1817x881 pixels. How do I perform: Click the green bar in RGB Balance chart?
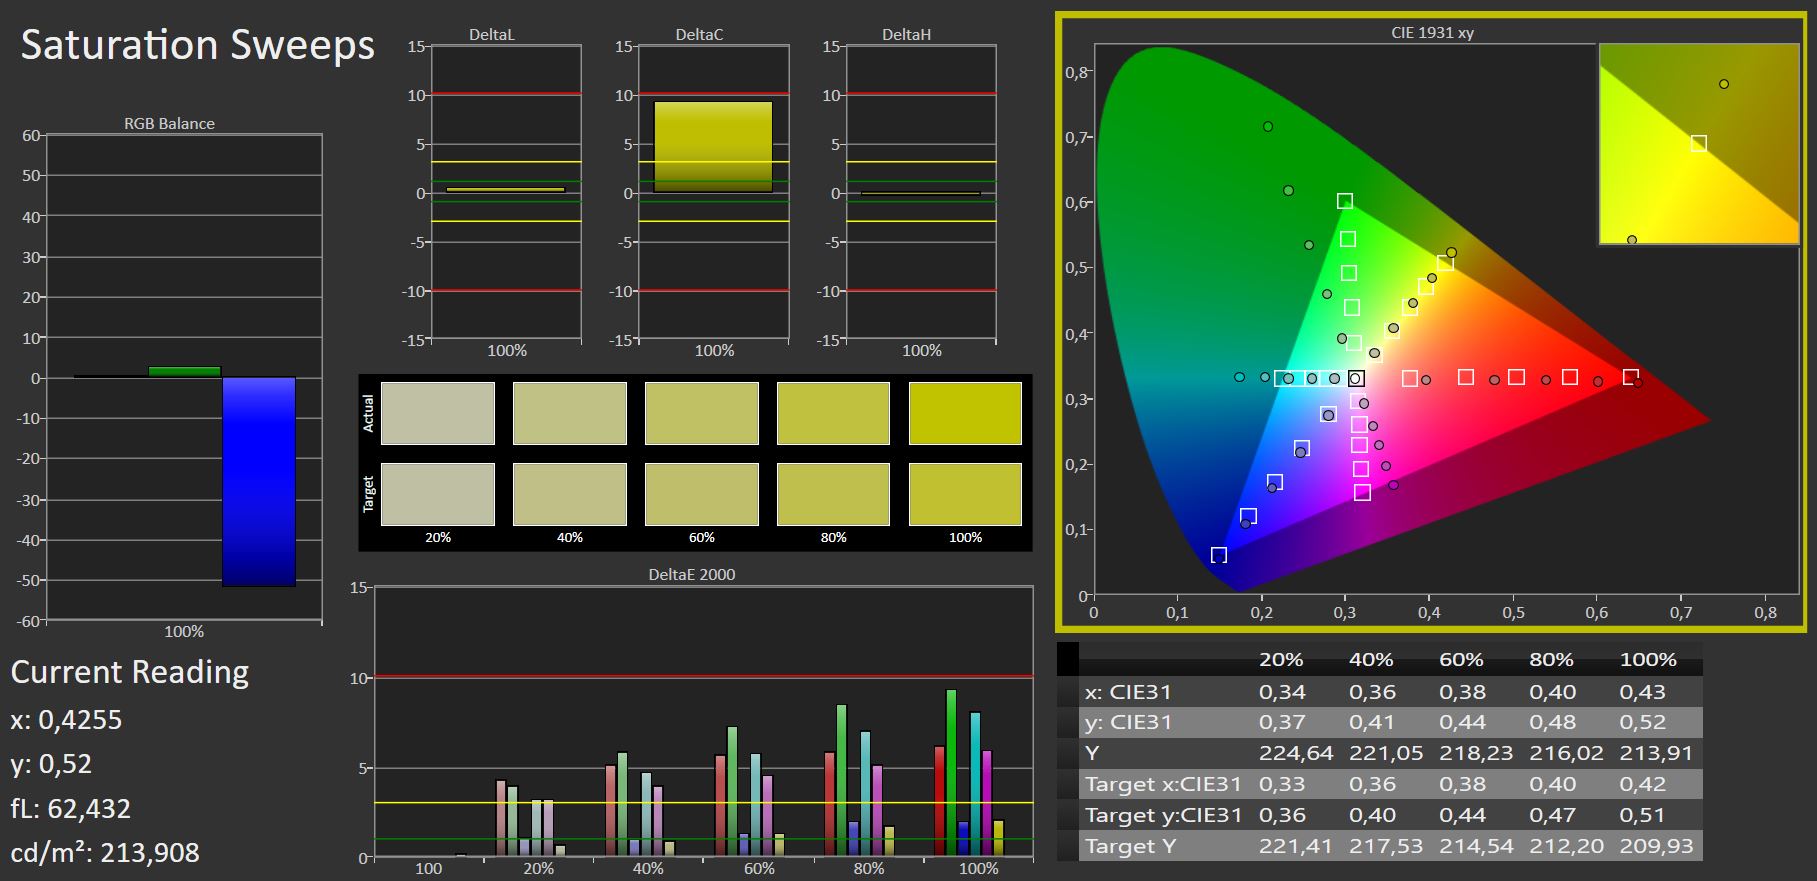(x=185, y=372)
